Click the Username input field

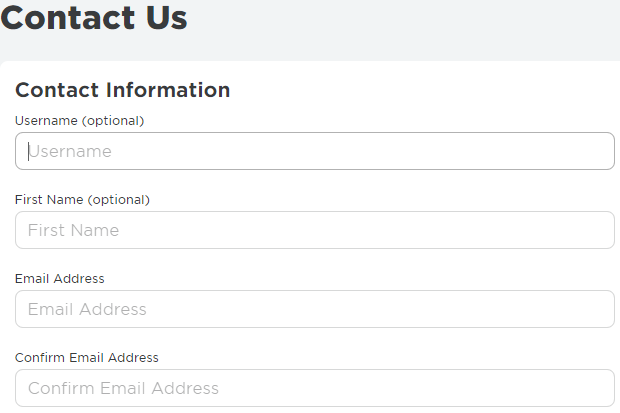(x=314, y=151)
